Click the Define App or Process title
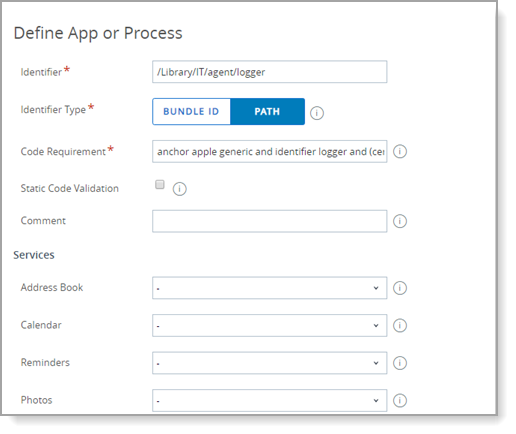The height and width of the screenshot is (434, 516). click(98, 33)
